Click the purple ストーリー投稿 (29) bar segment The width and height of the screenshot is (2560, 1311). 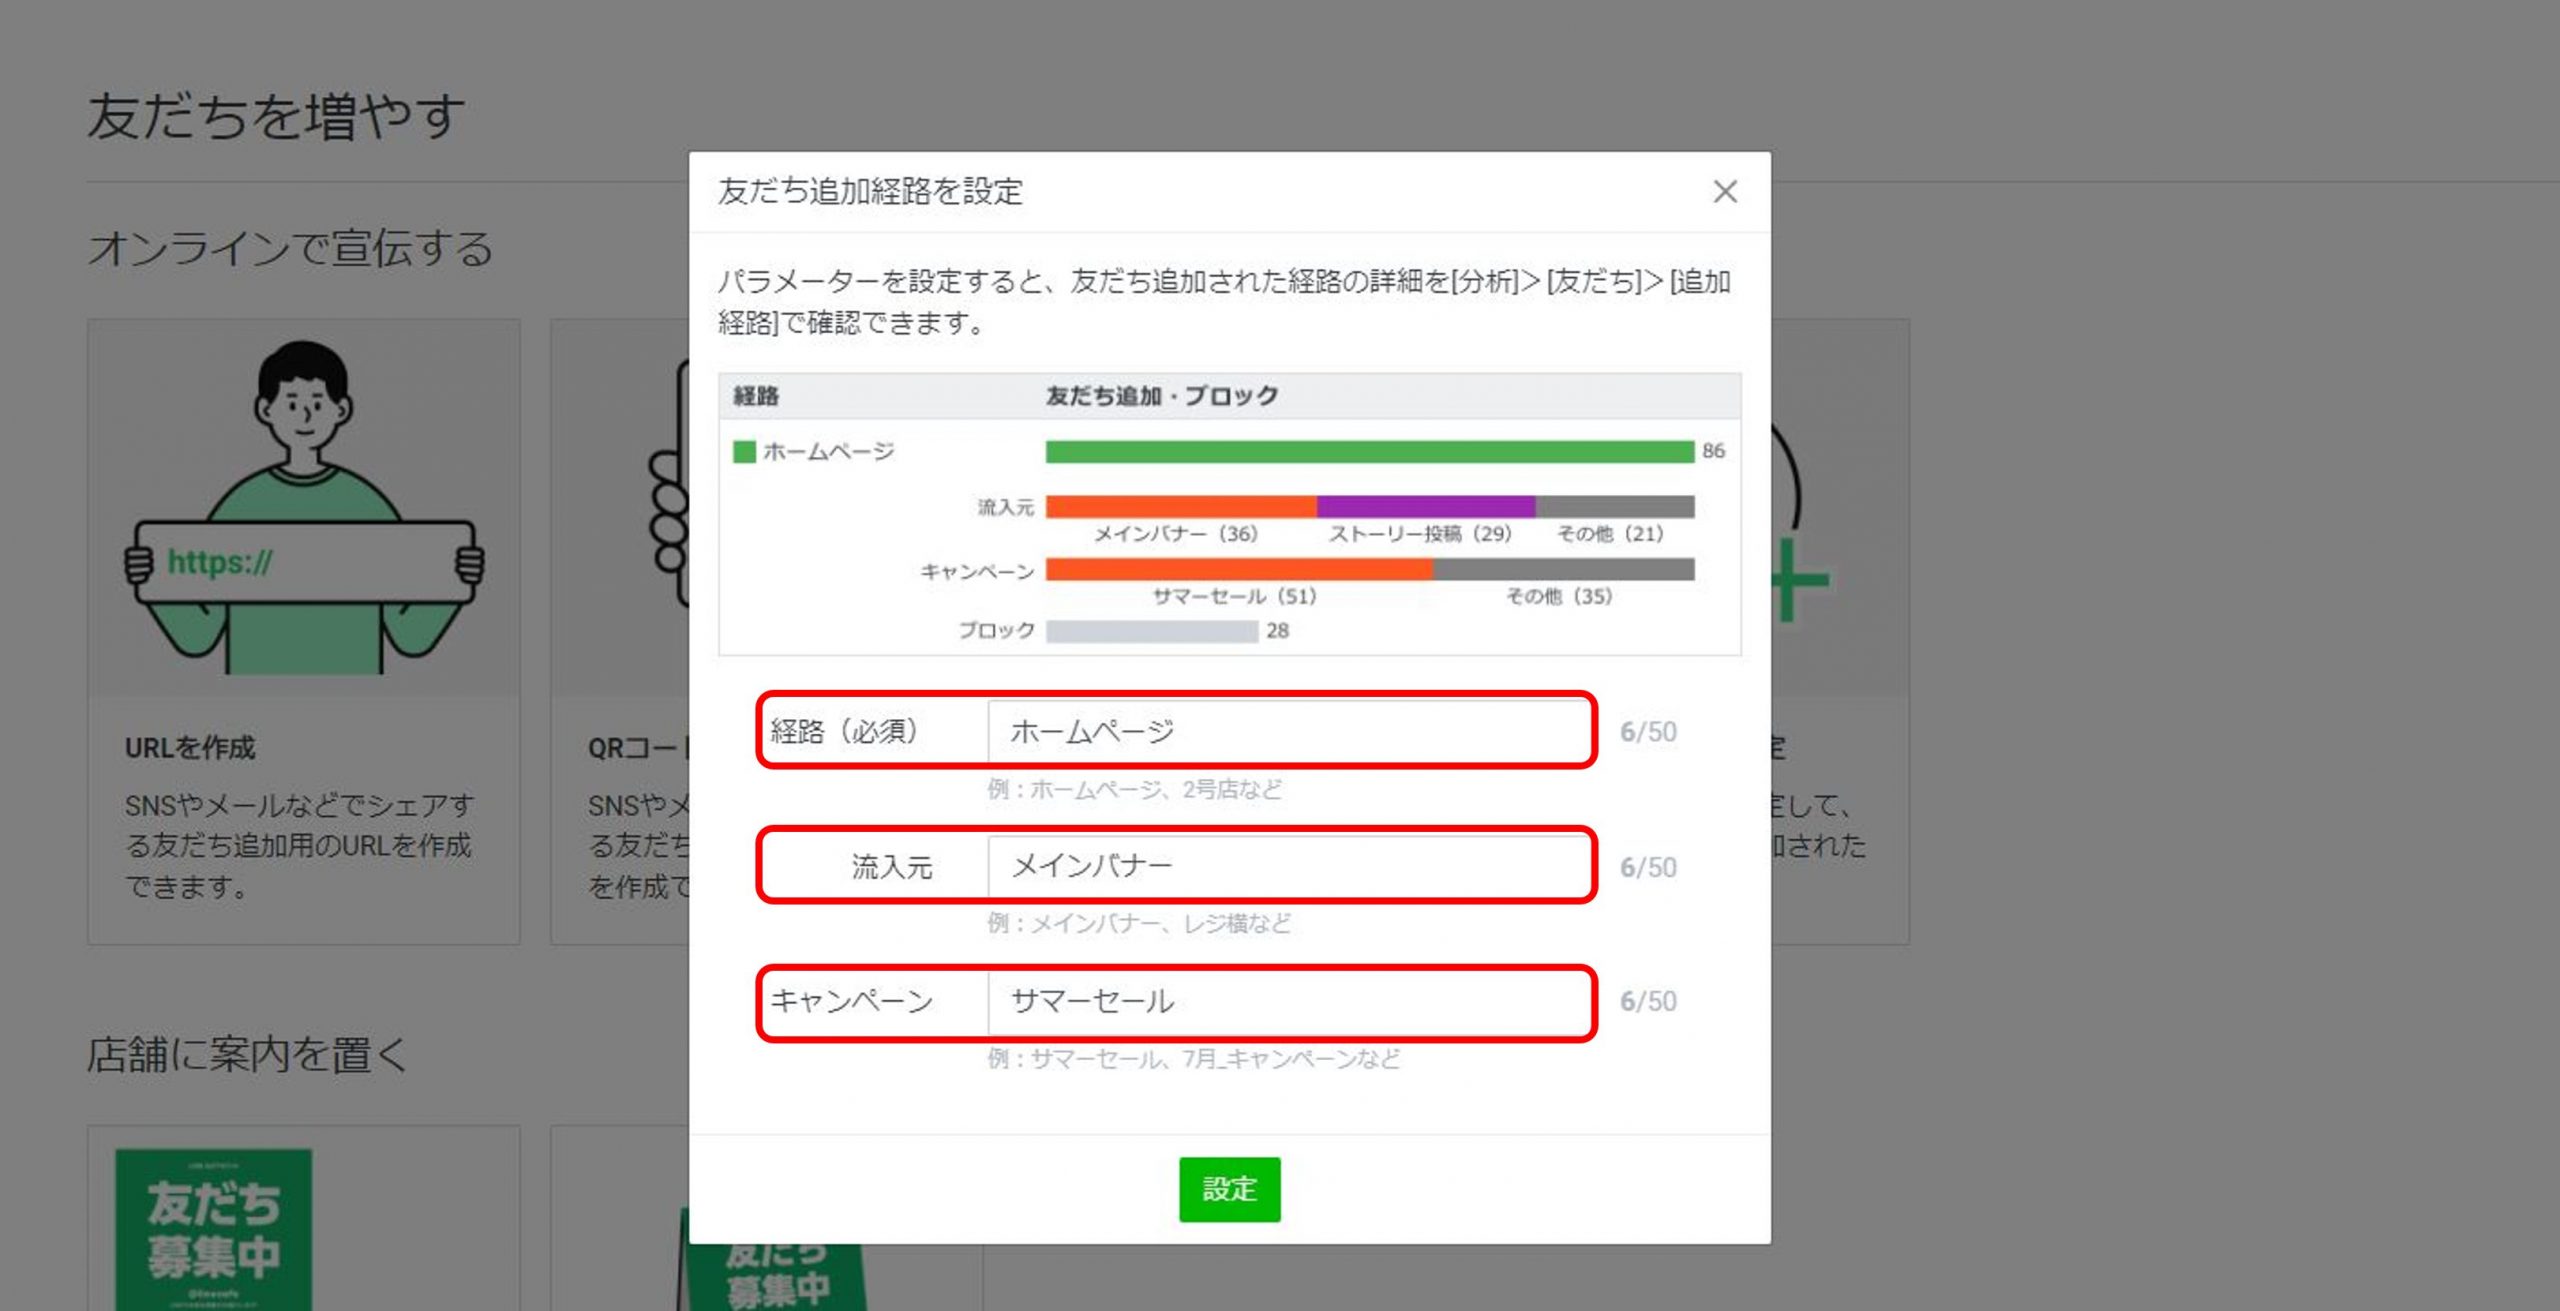click(x=1426, y=507)
